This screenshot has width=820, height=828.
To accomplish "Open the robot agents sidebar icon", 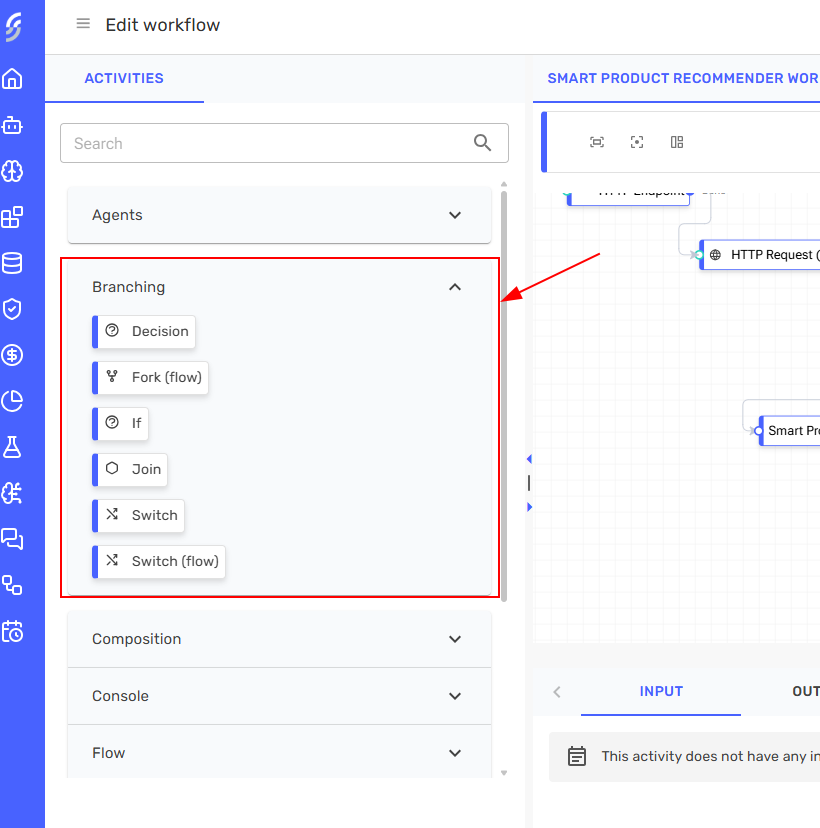I will pos(12,125).
